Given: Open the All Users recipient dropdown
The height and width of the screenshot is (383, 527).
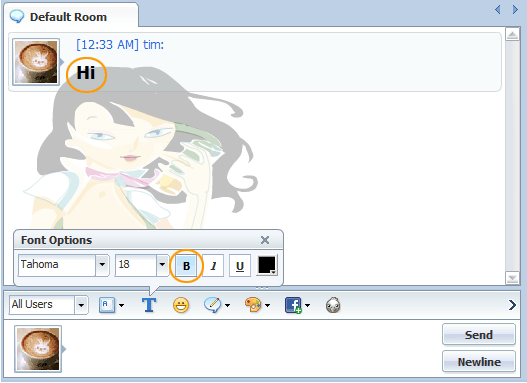Looking at the screenshot, I should (x=81, y=305).
